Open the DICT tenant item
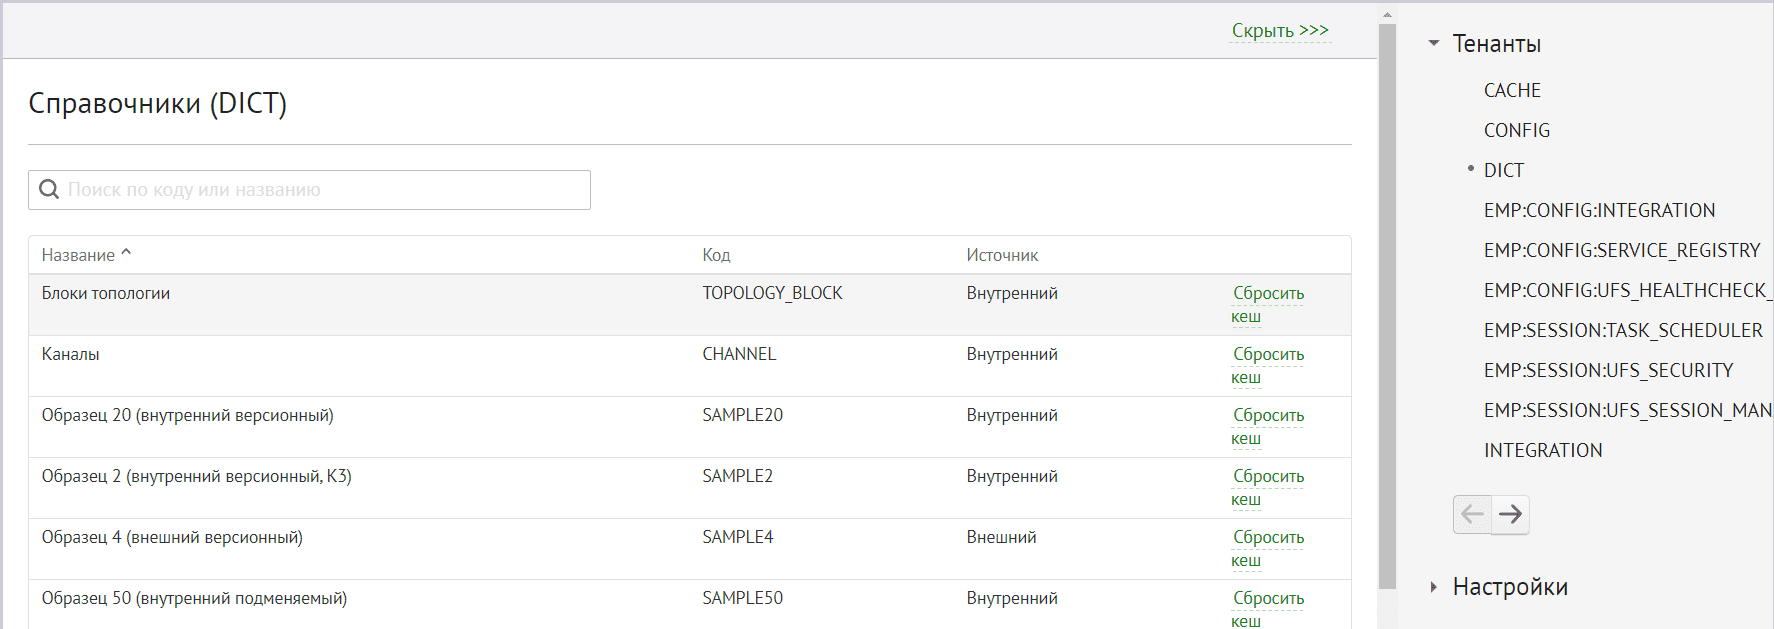Viewport: 1774px width, 629px height. [x=1503, y=170]
